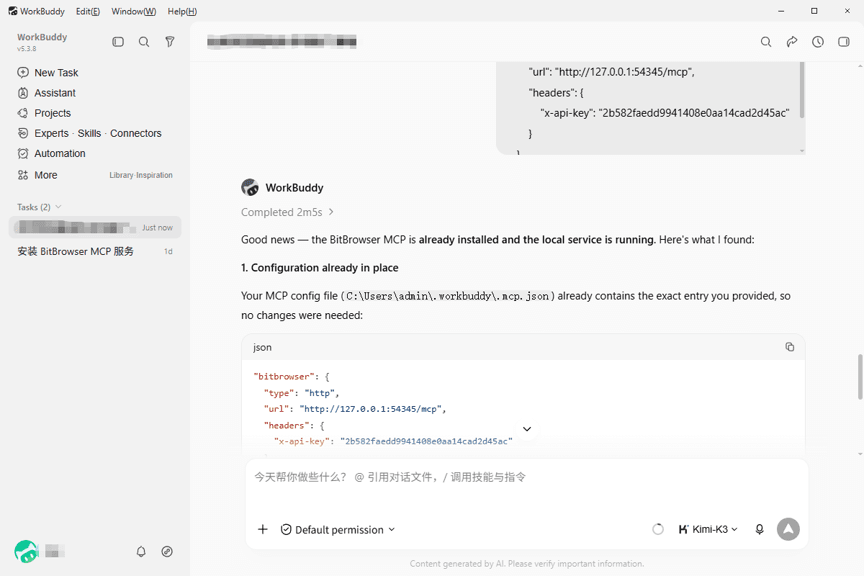Open task 安装 BitBrowser MCP 服务

pyautogui.click(x=95, y=251)
